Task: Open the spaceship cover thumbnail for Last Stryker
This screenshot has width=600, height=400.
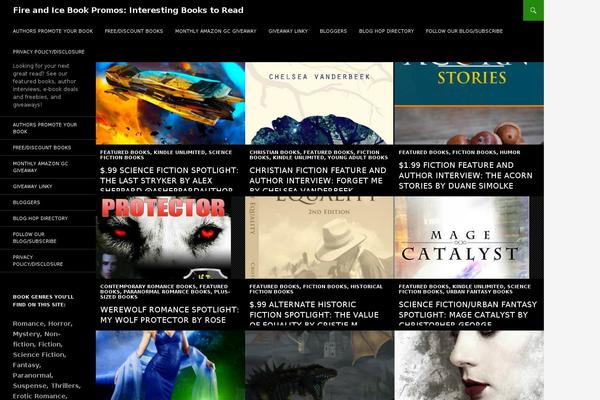Action: point(170,103)
